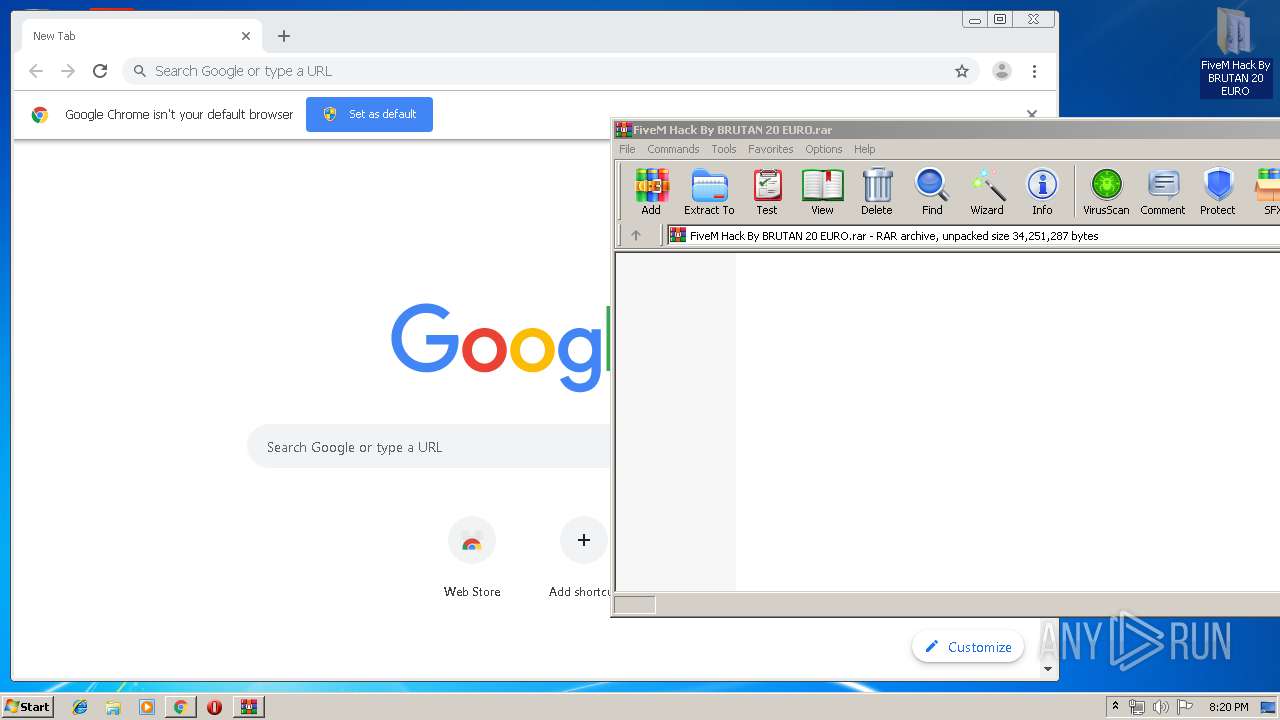Click the Protect shield icon in WinRAR
Viewport: 1280px width, 720px height.
point(1218,191)
